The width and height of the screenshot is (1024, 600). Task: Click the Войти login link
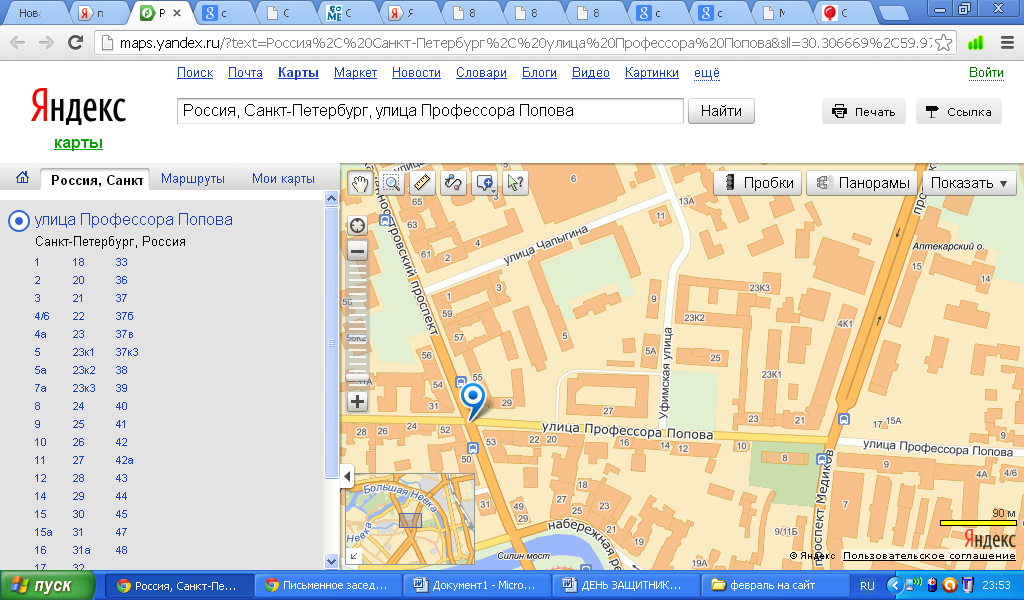(x=986, y=72)
